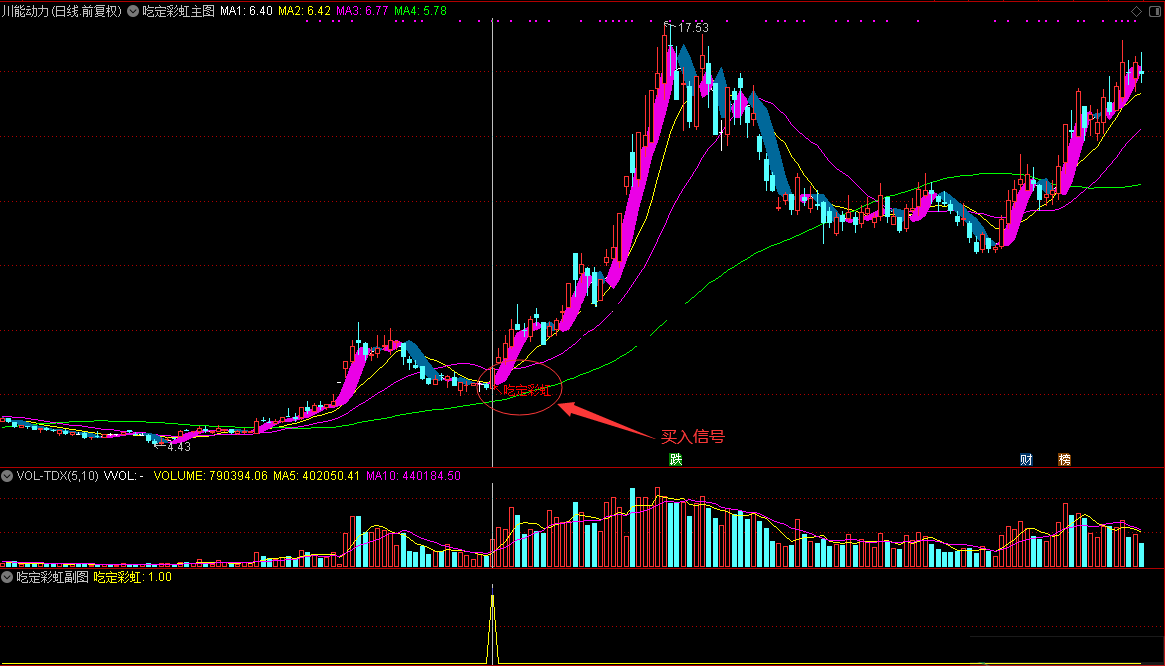
Task: Click the green 跌 marker icon
Action: click(677, 460)
